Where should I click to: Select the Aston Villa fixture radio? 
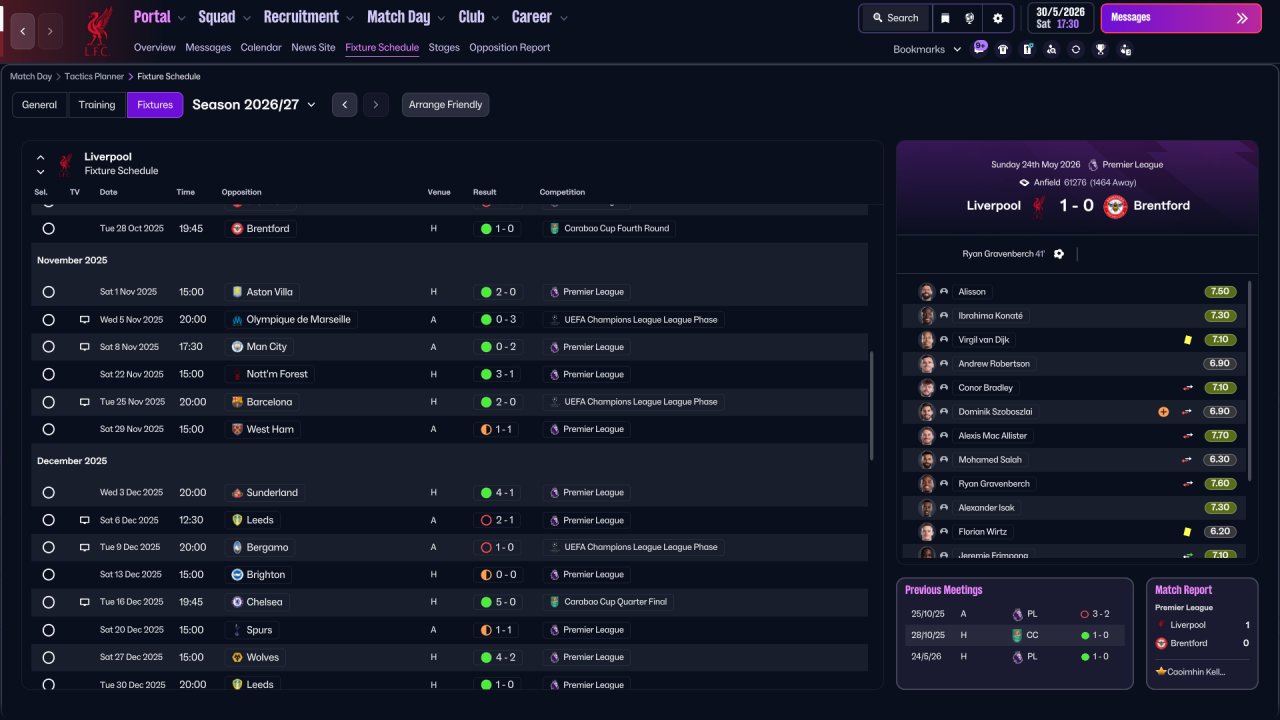click(48, 292)
